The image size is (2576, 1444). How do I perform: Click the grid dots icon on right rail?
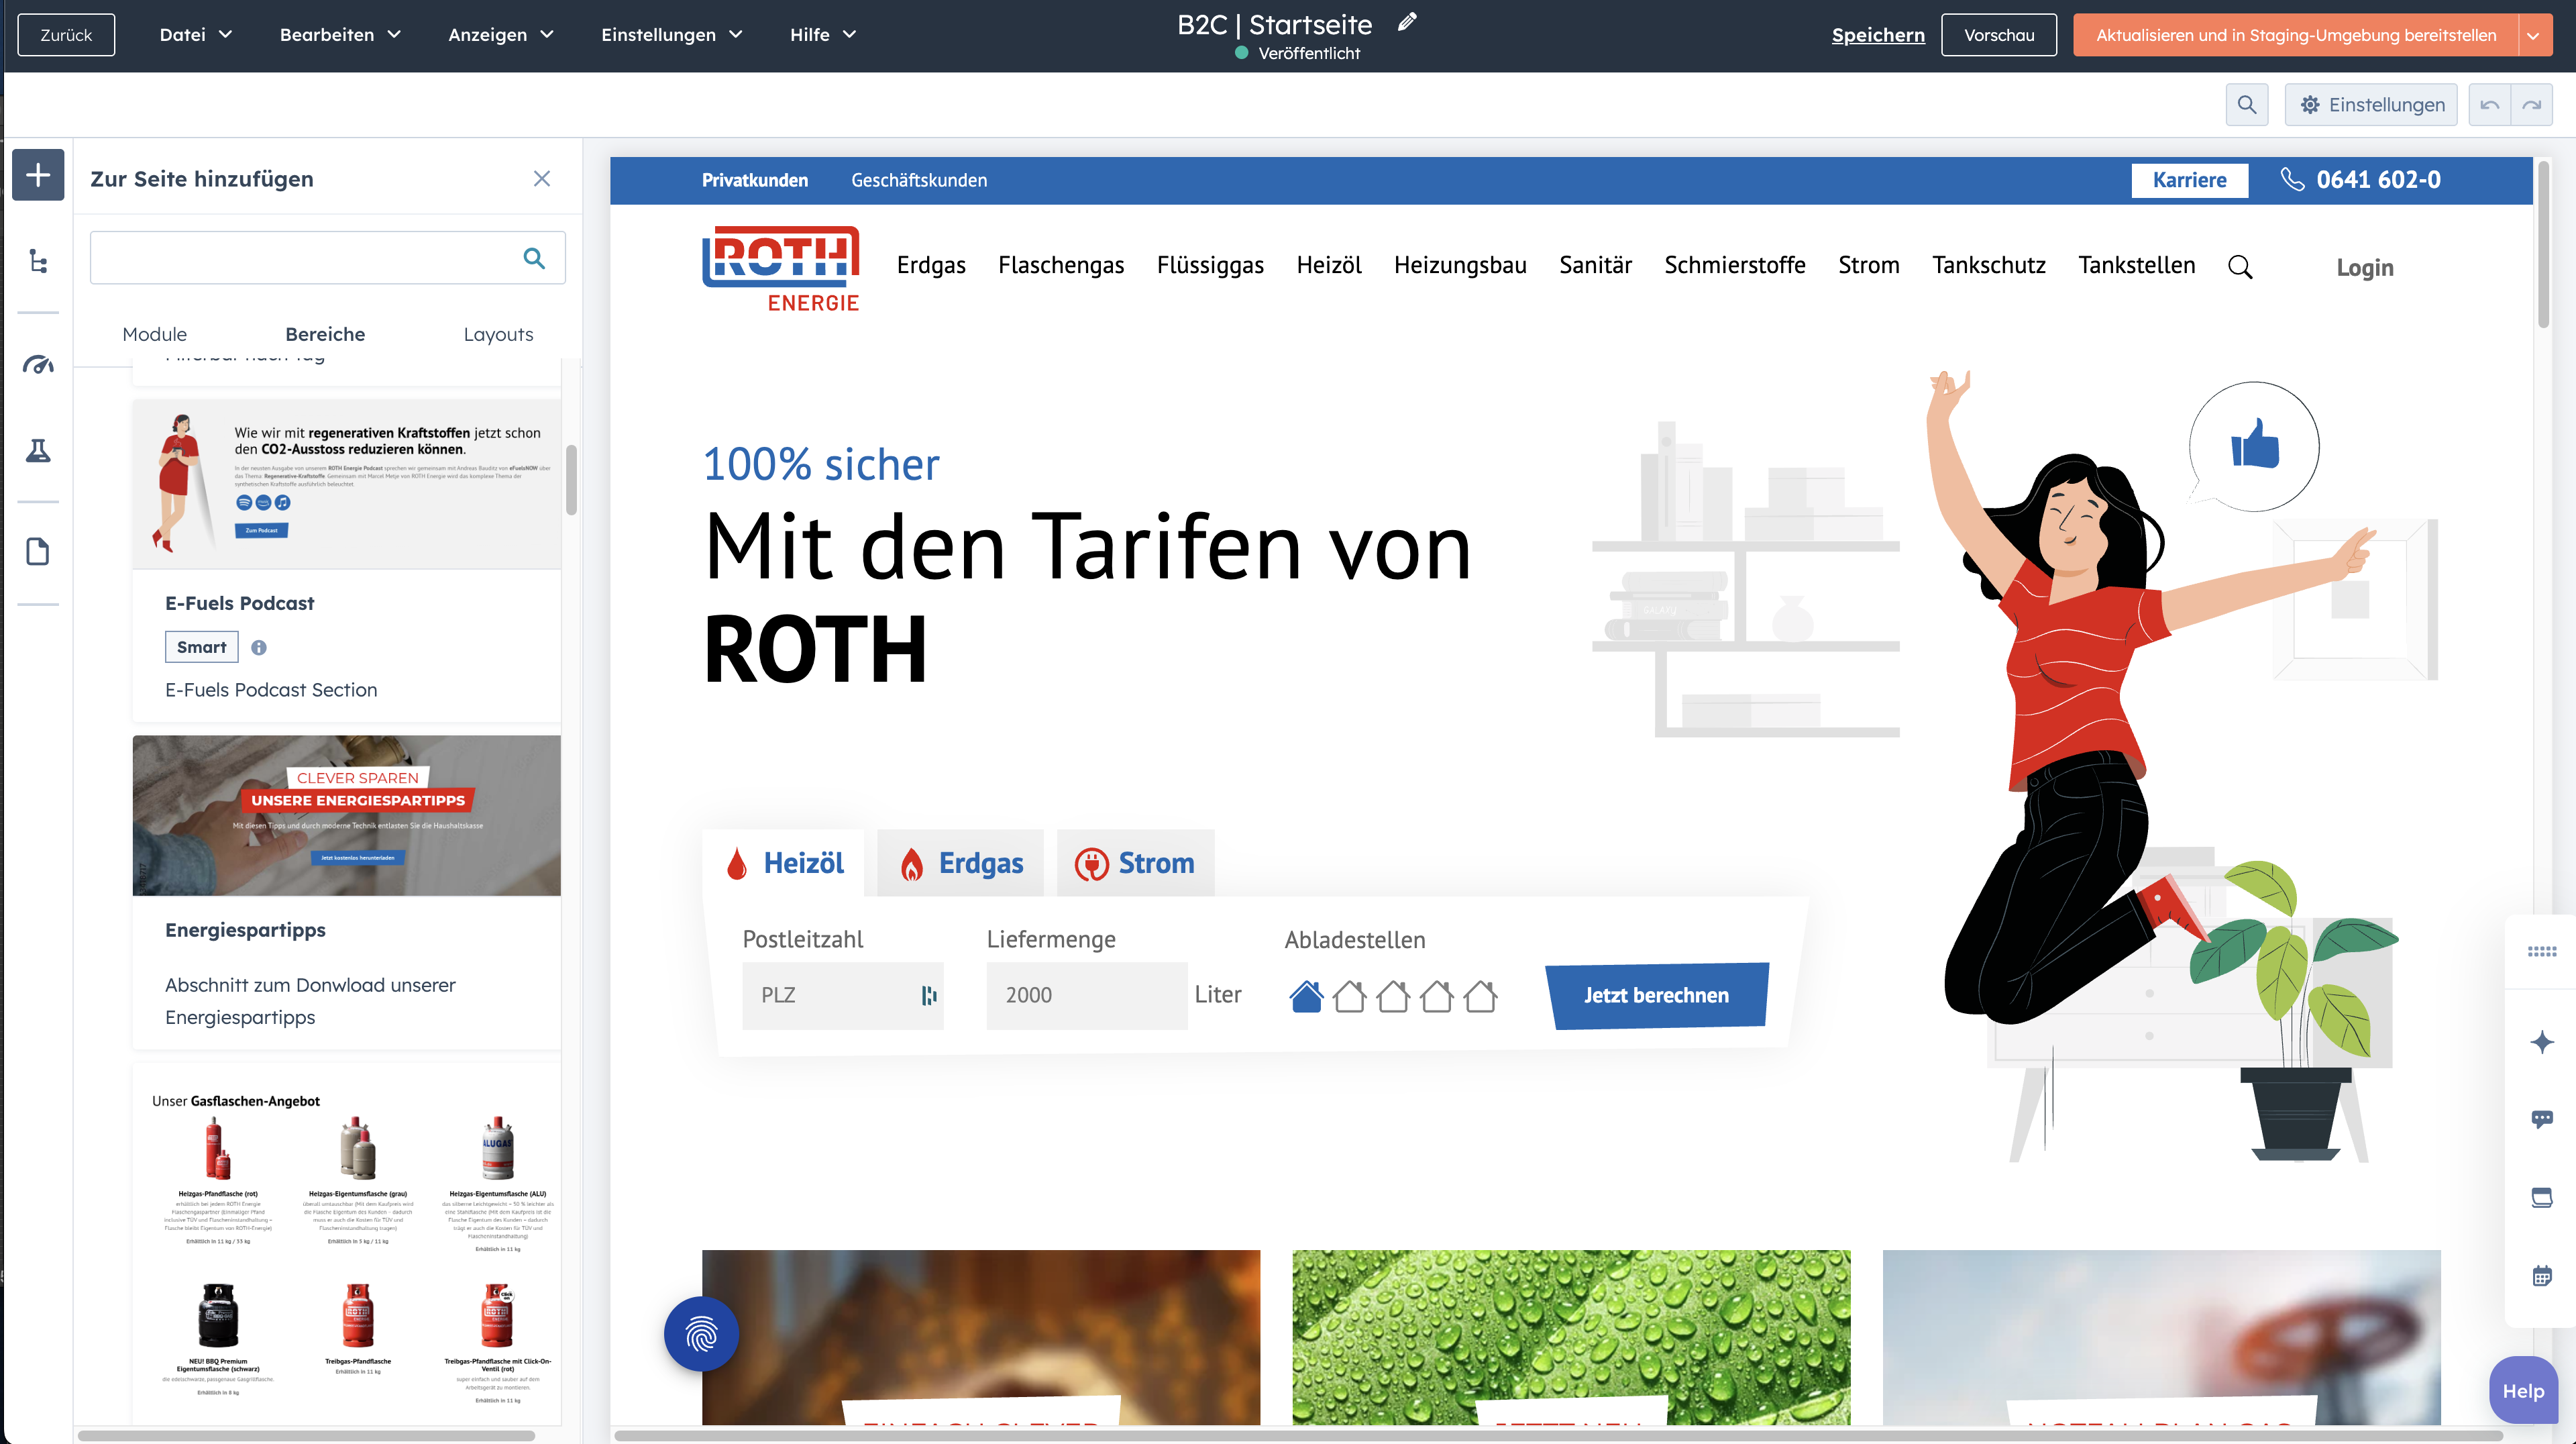2542,951
